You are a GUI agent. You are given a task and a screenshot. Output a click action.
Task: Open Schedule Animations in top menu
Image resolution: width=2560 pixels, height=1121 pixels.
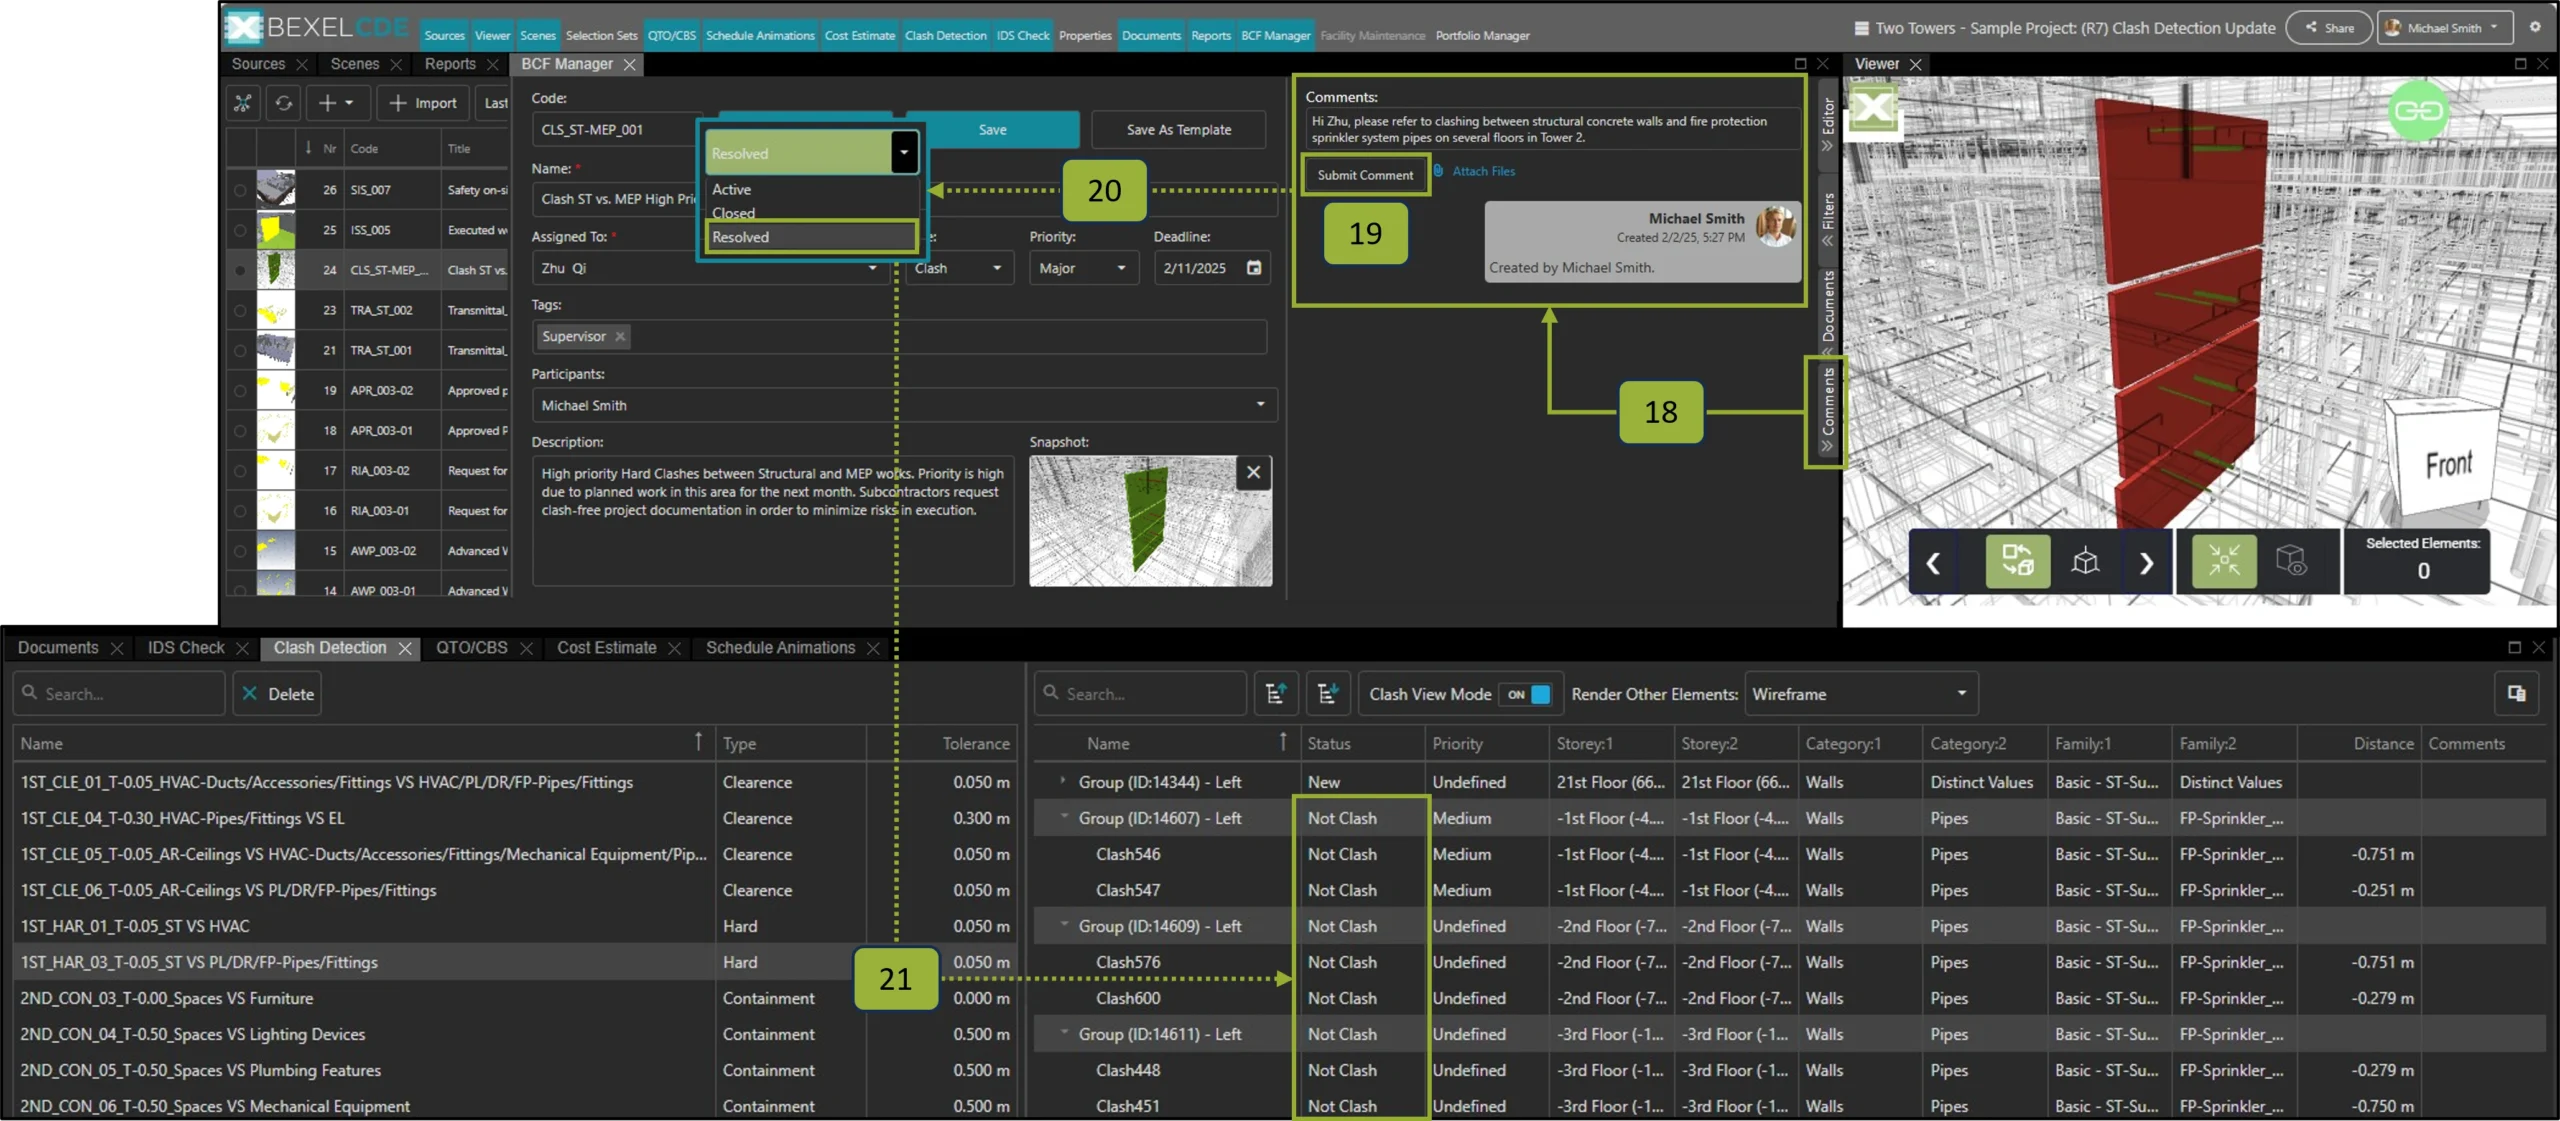[x=760, y=35]
